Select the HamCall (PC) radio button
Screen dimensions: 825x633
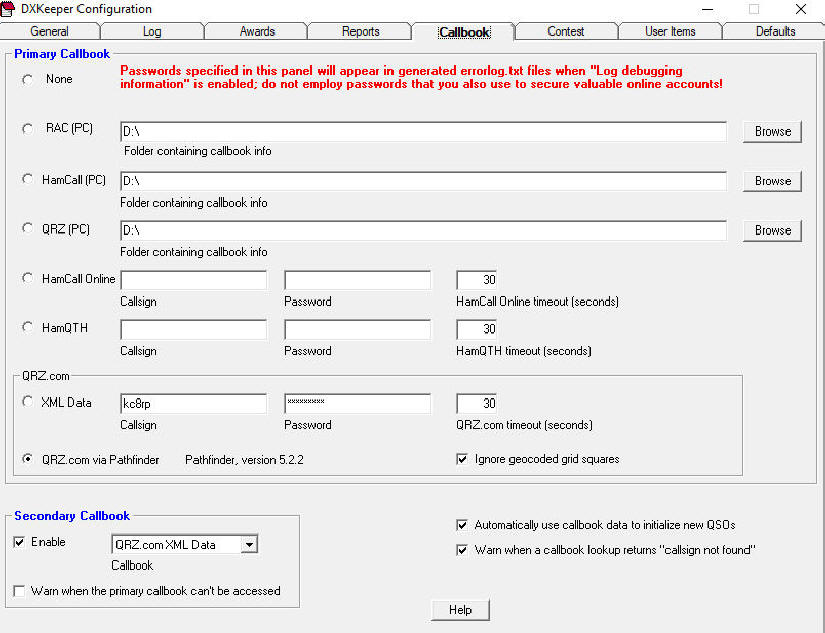click(27, 179)
